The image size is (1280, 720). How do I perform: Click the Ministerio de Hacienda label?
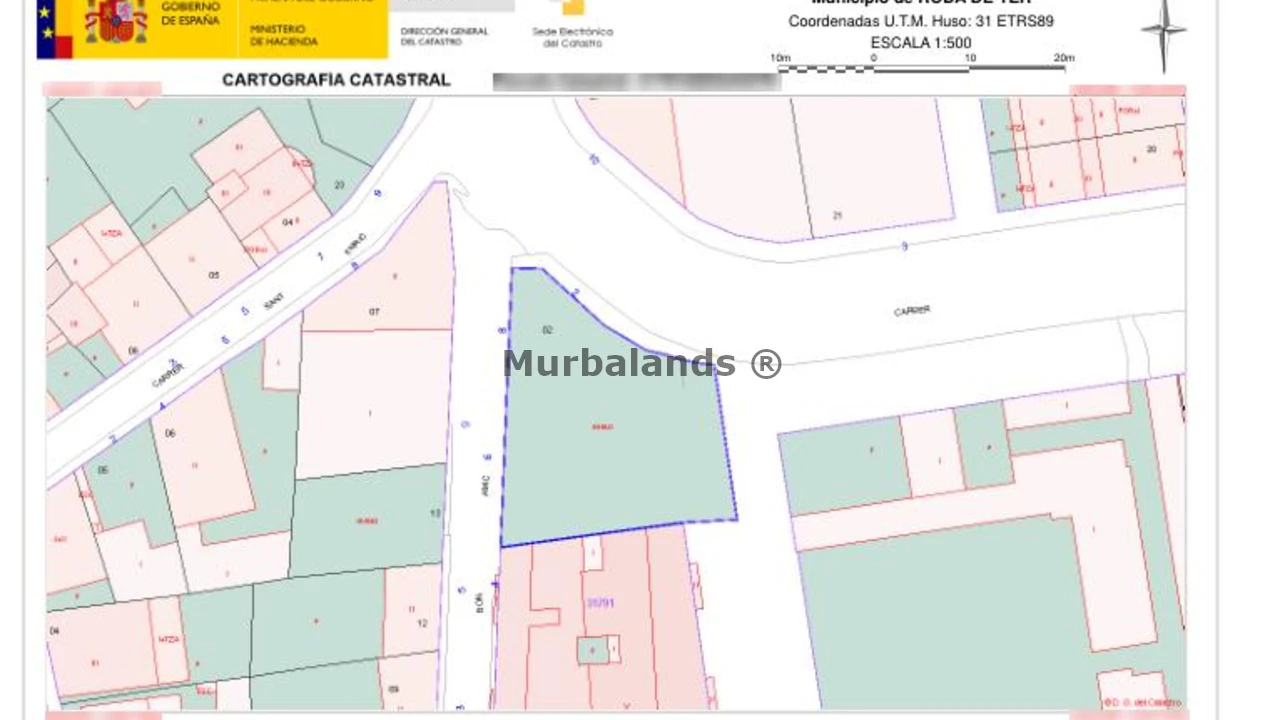284,36
